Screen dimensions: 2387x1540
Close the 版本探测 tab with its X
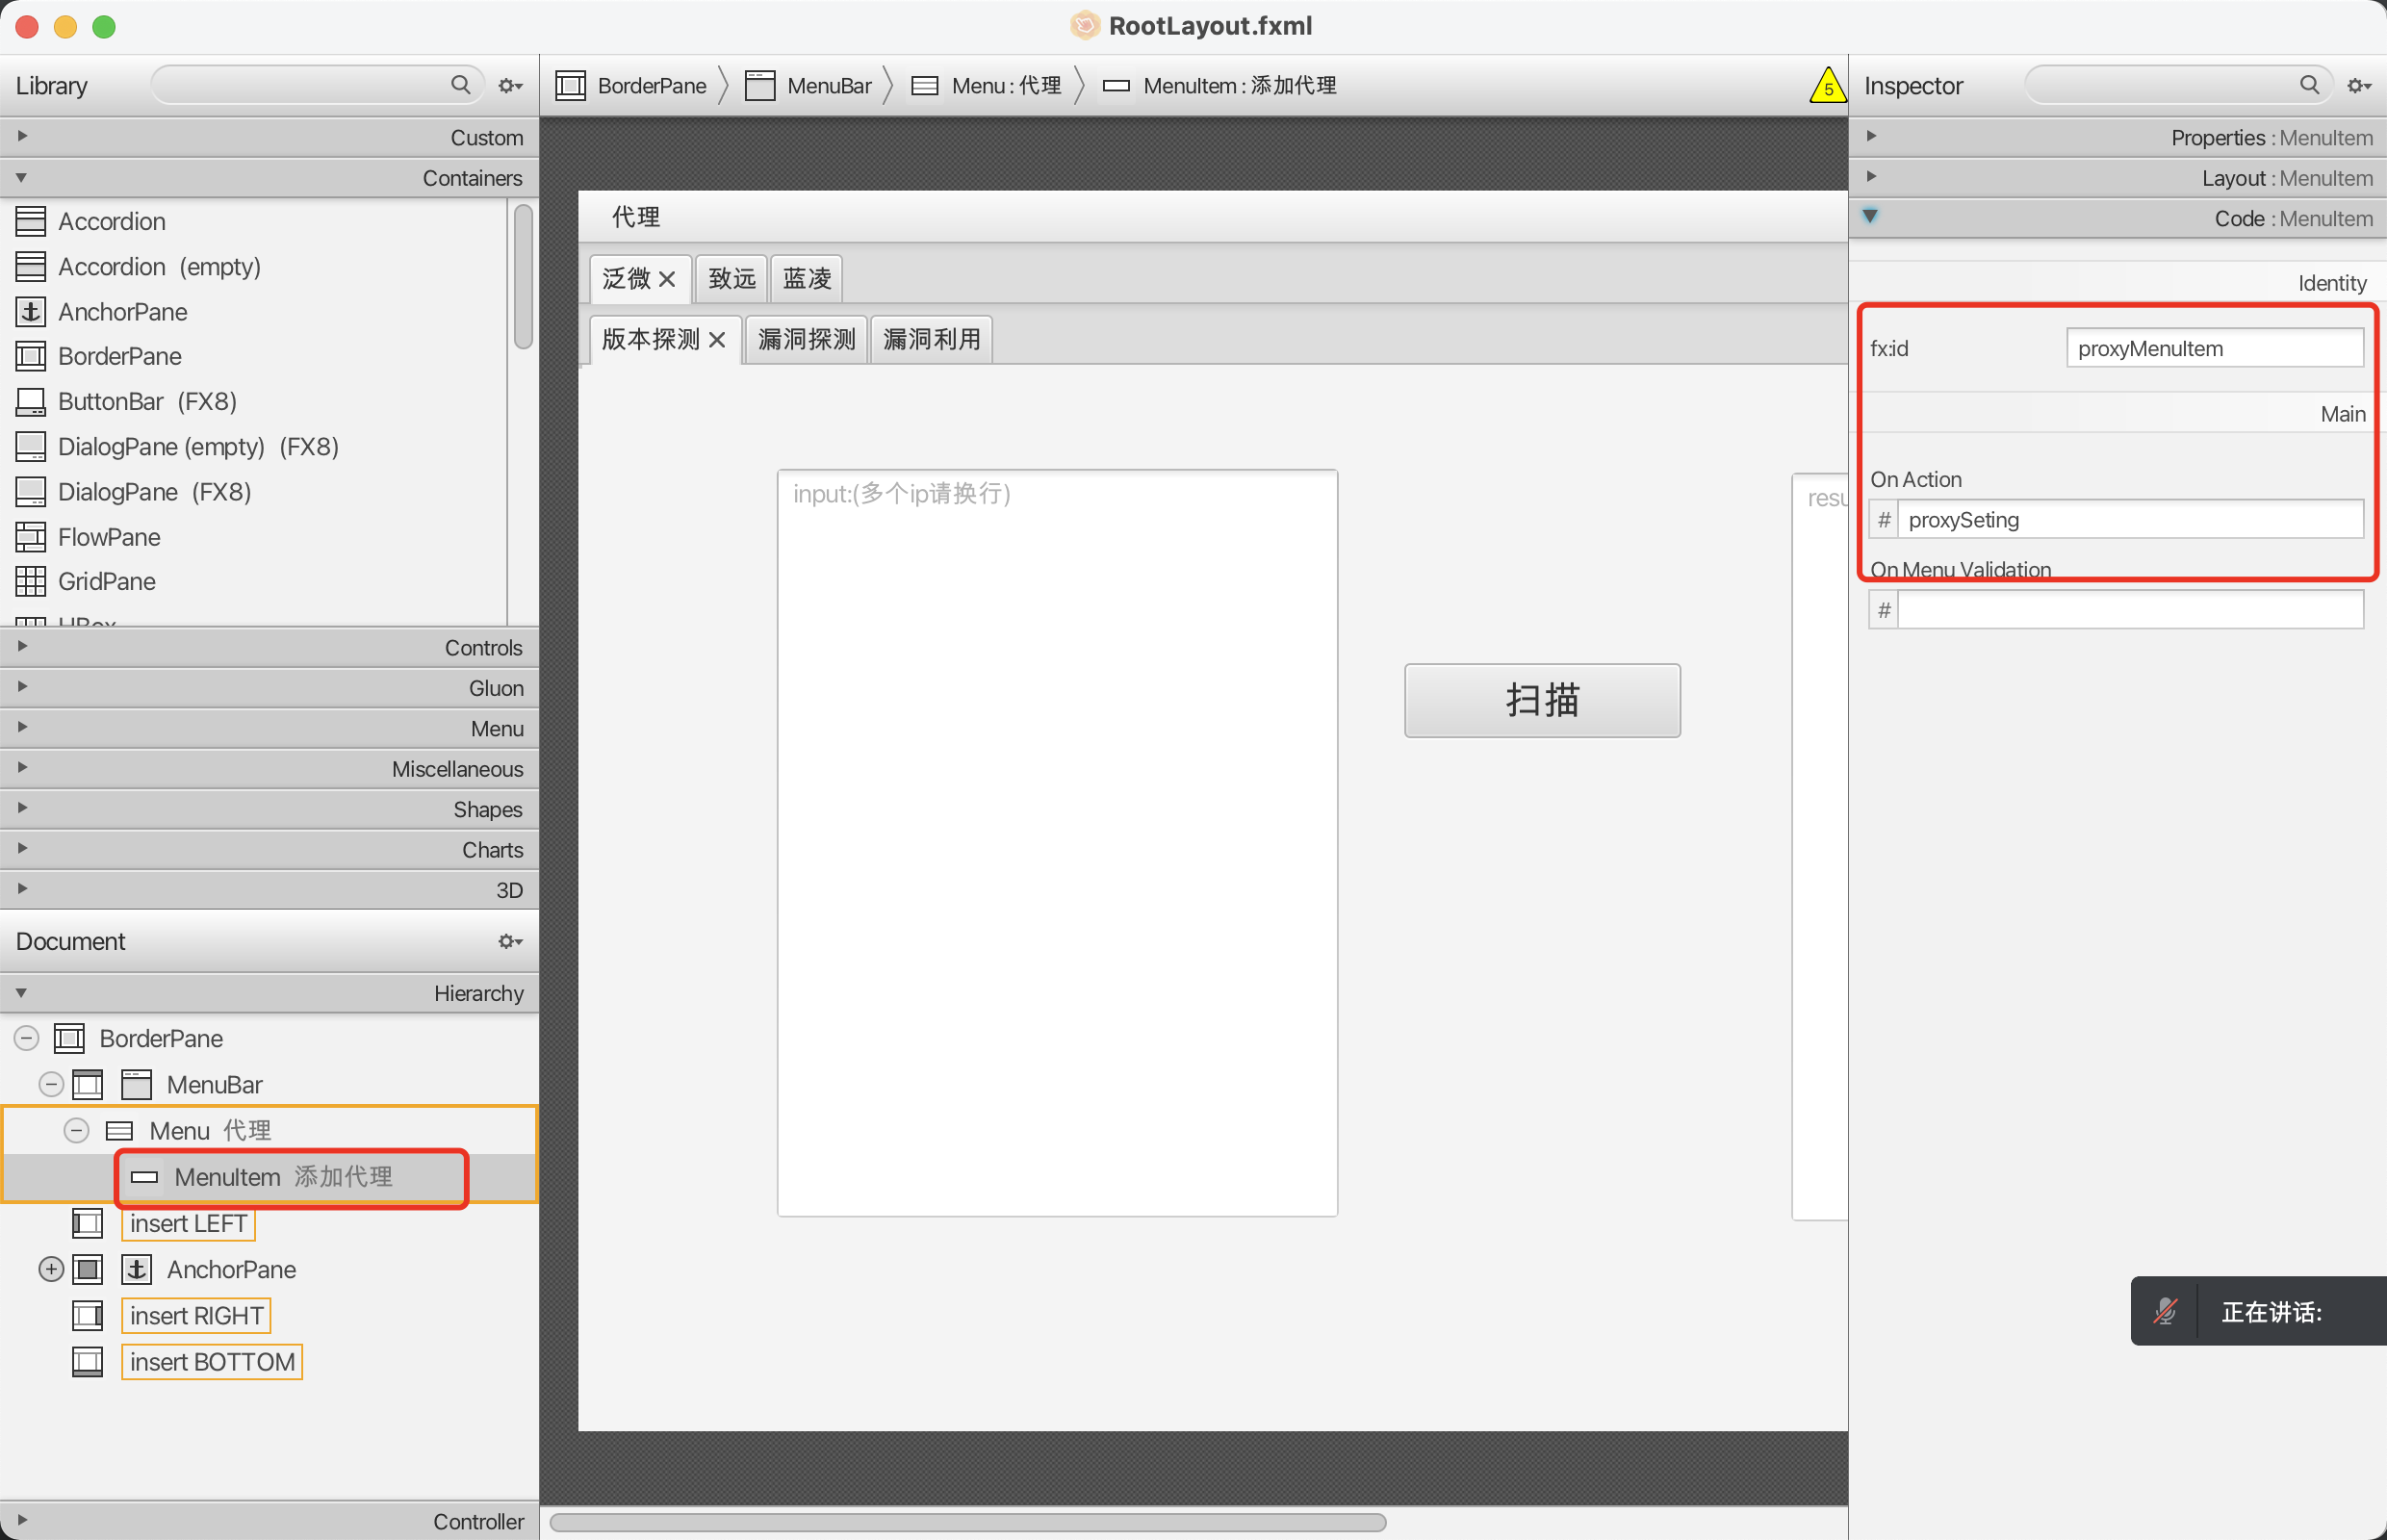click(x=717, y=340)
